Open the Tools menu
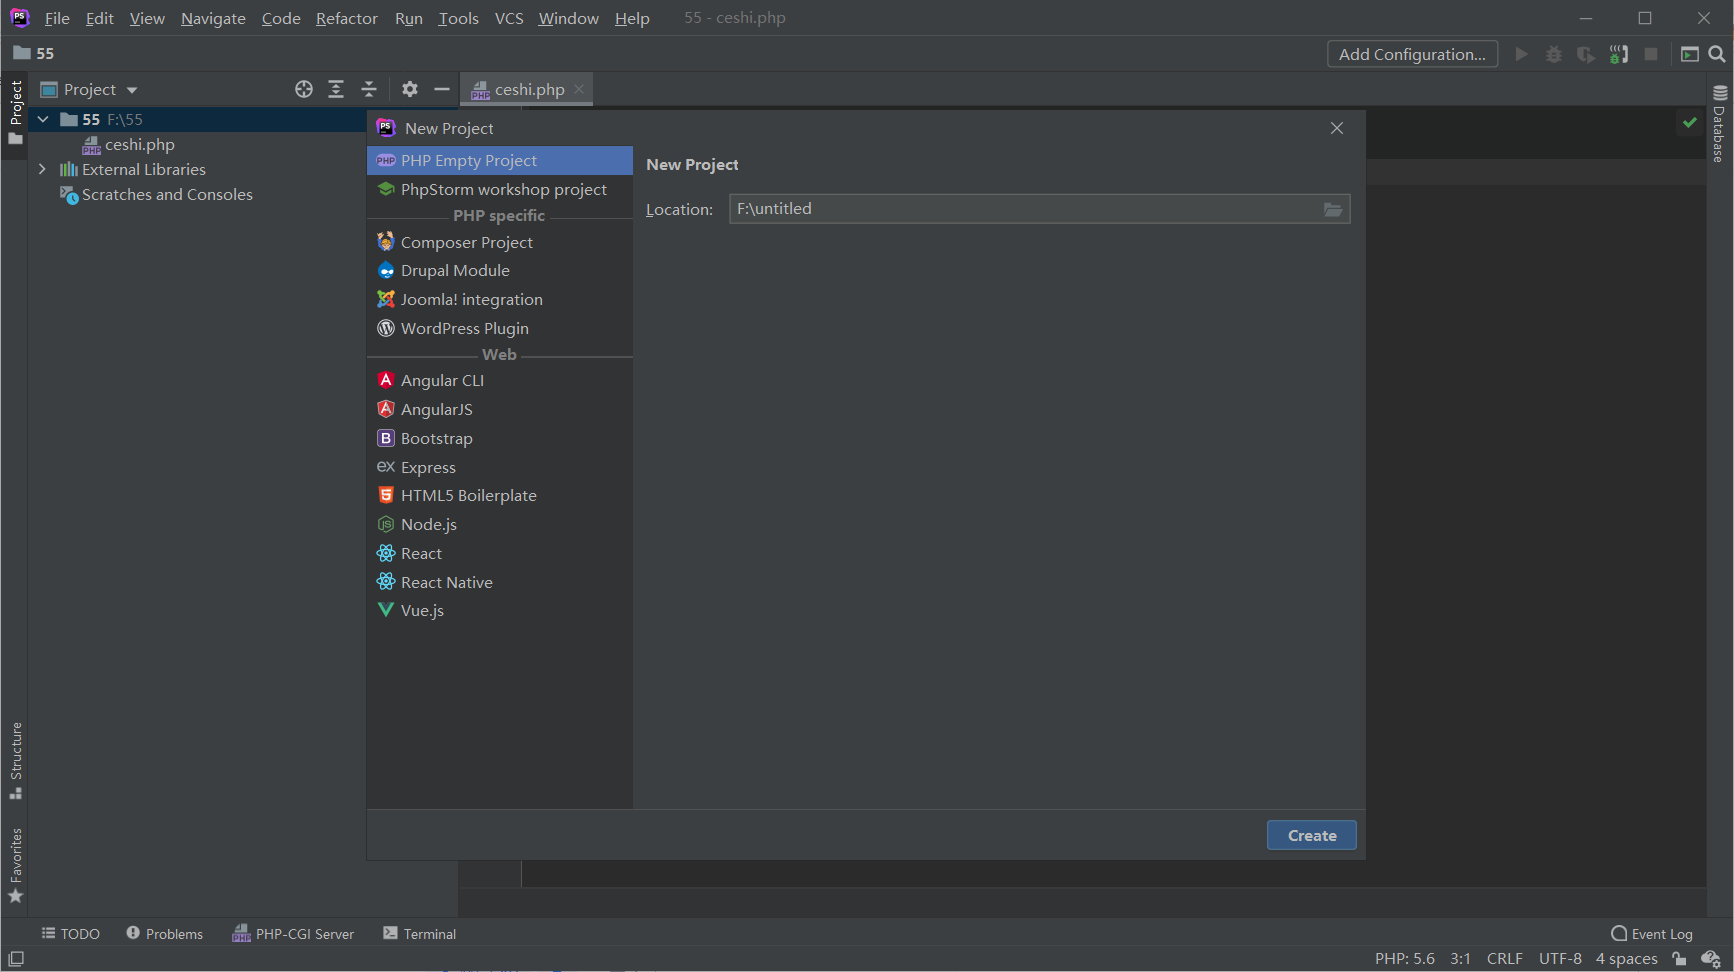 (x=458, y=18)
